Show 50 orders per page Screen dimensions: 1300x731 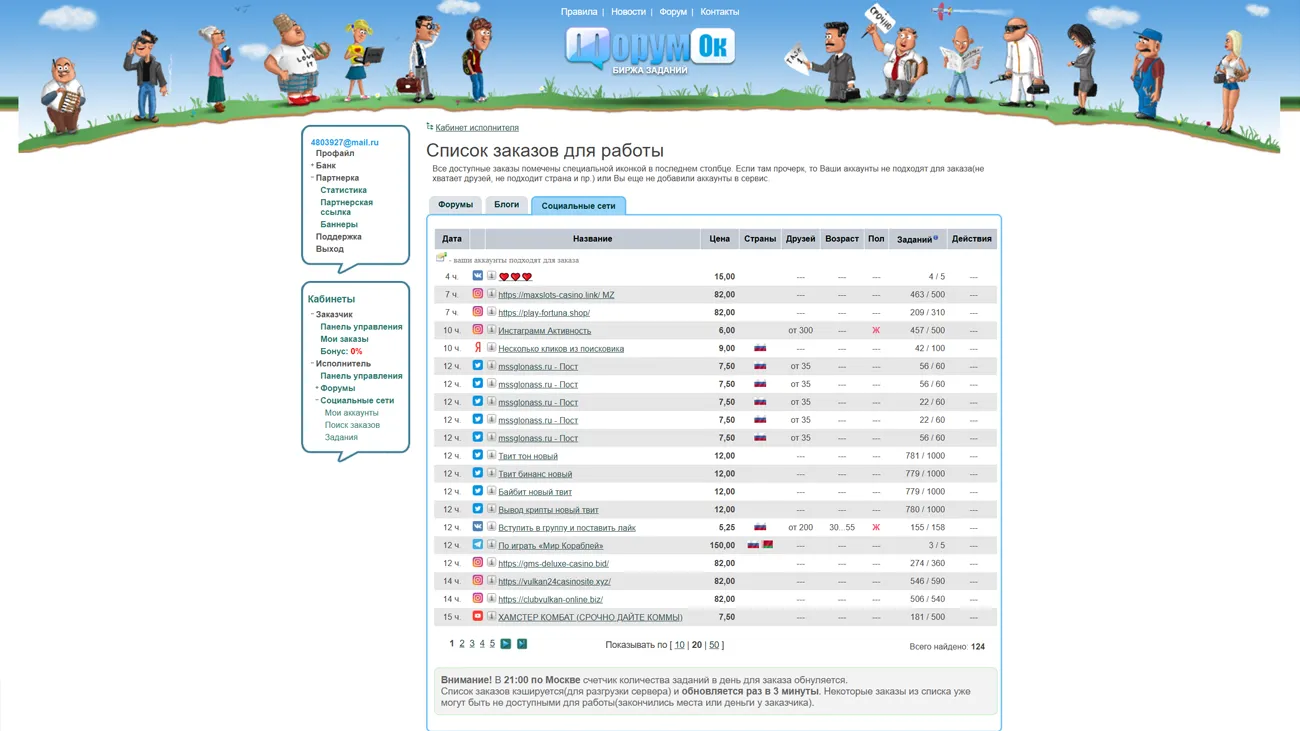(x=713, y=645)
